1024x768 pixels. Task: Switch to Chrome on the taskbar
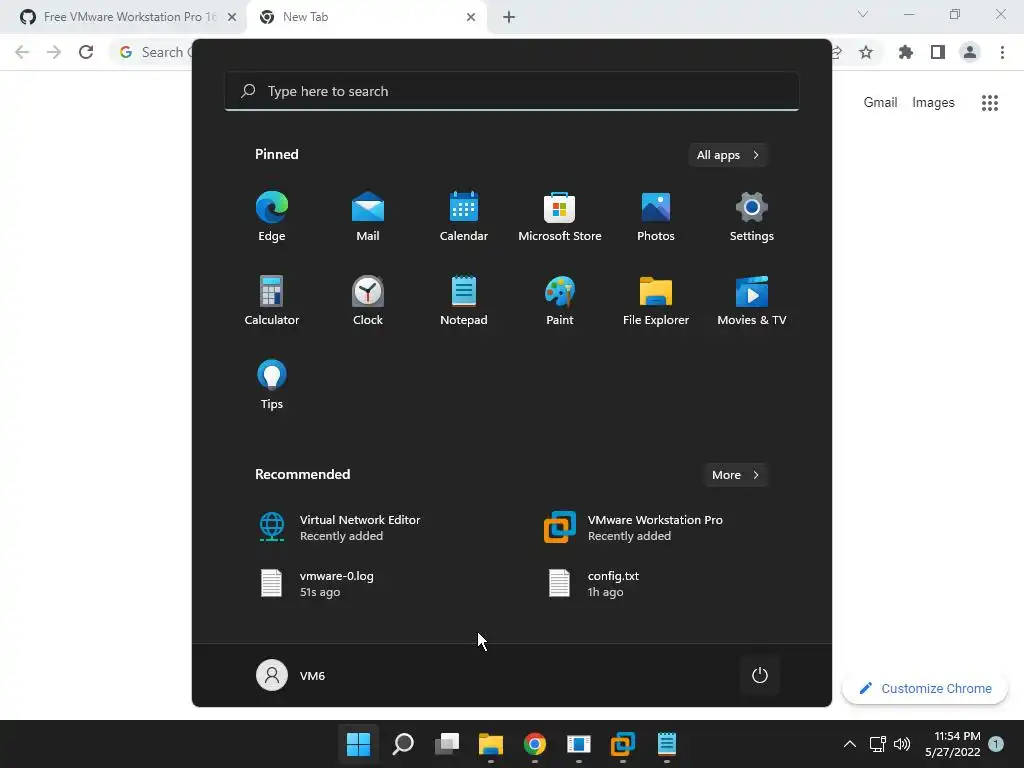535,744
